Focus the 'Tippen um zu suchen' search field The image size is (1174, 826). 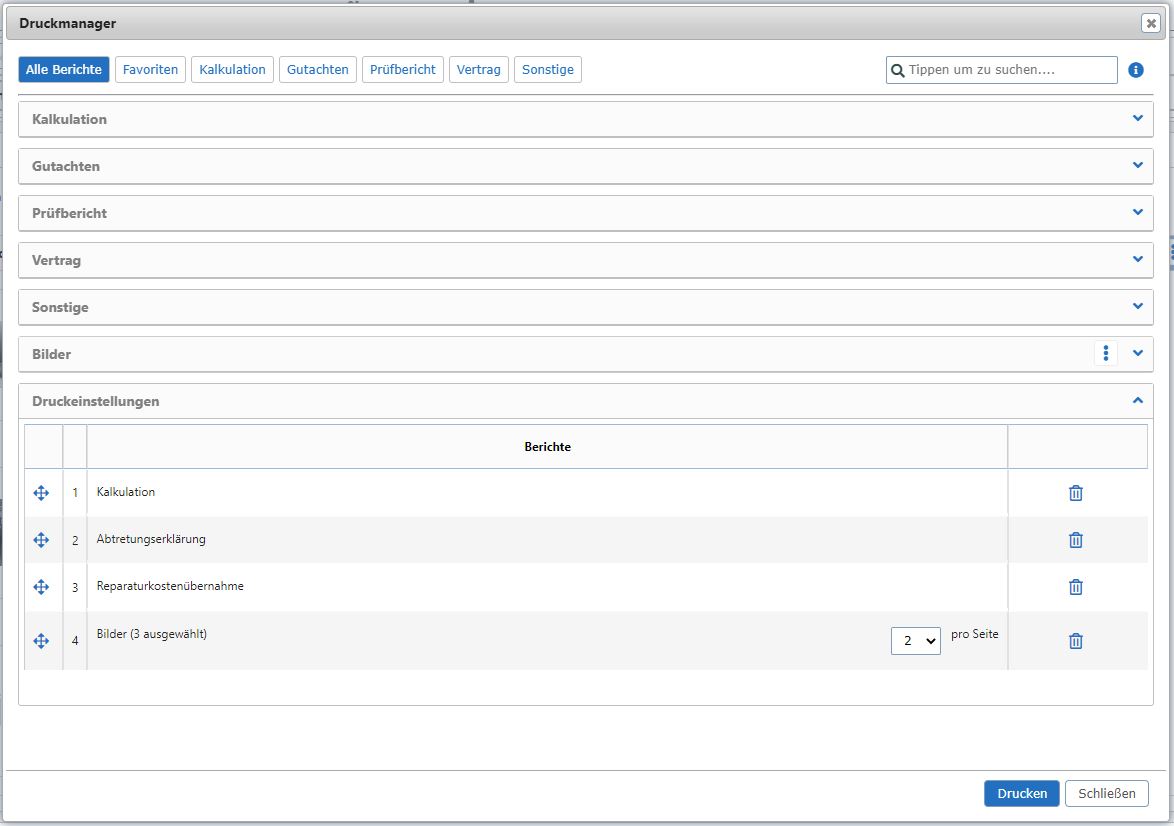pos(1001,70)
